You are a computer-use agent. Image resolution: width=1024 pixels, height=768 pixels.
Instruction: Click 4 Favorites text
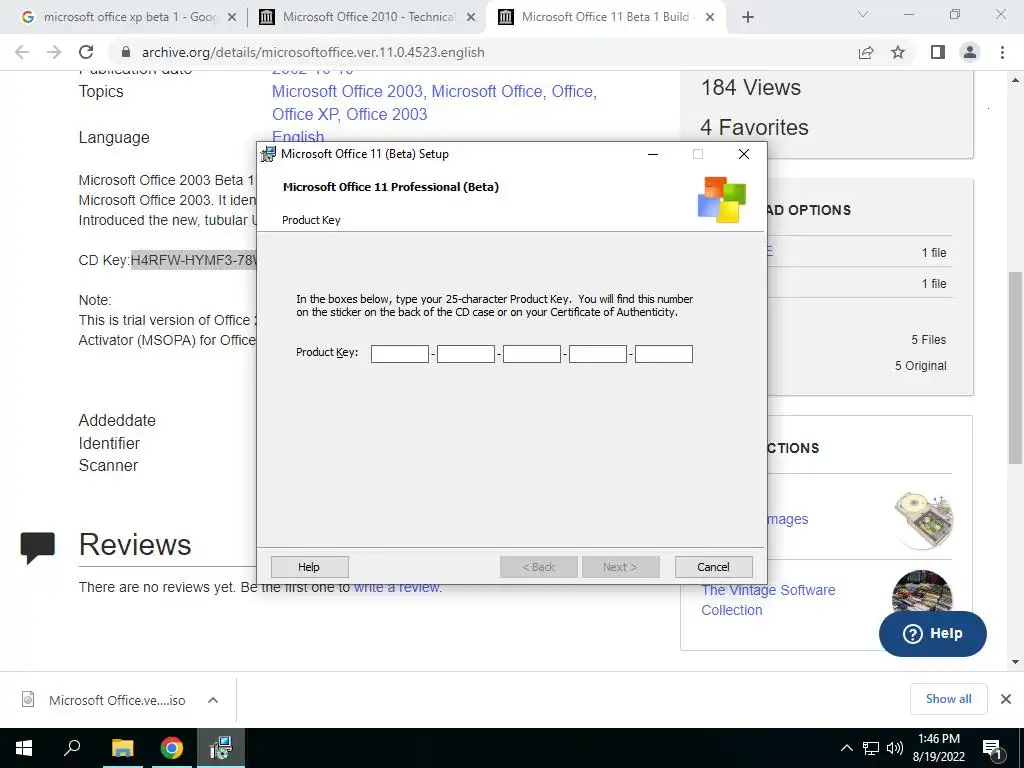[754, 127]
